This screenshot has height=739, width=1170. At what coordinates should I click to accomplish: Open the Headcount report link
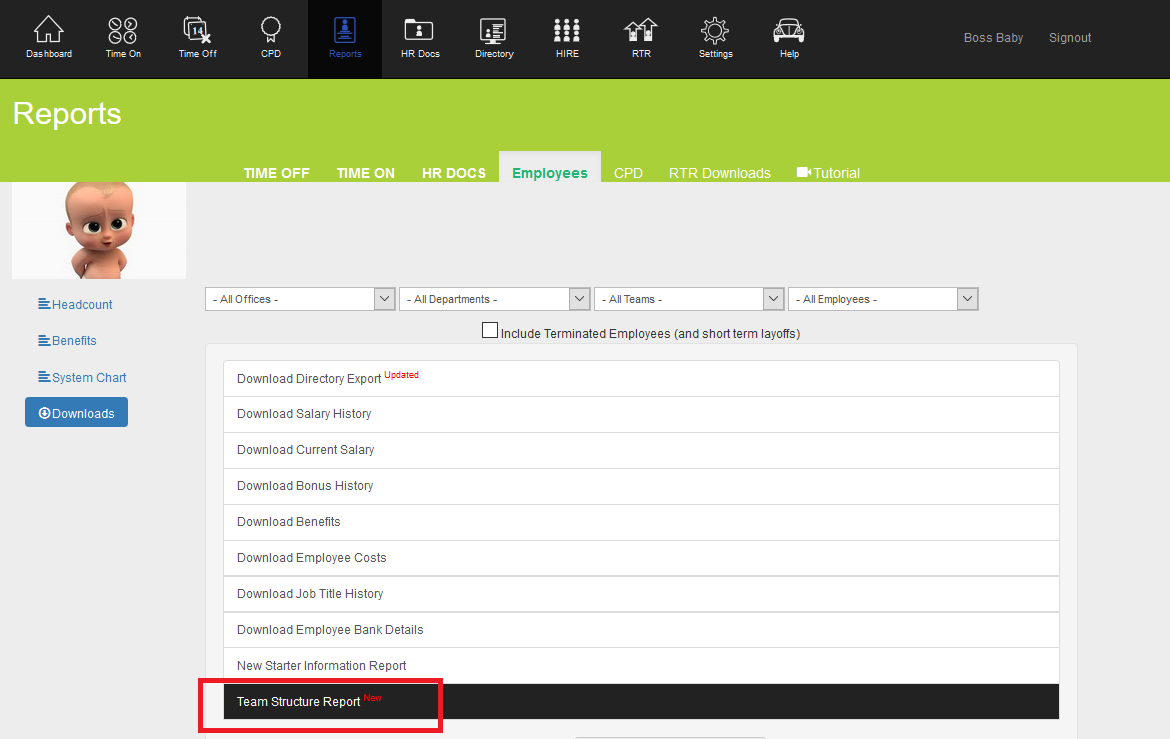[82, 305]
